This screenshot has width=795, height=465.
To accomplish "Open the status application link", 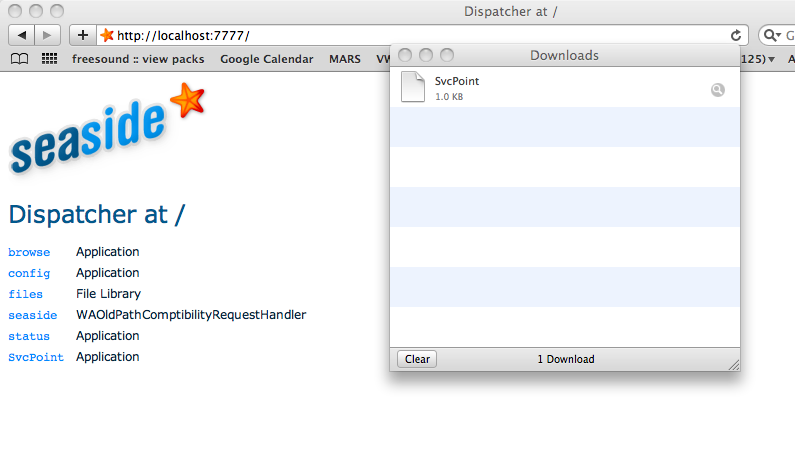I will tap(29, 336).
